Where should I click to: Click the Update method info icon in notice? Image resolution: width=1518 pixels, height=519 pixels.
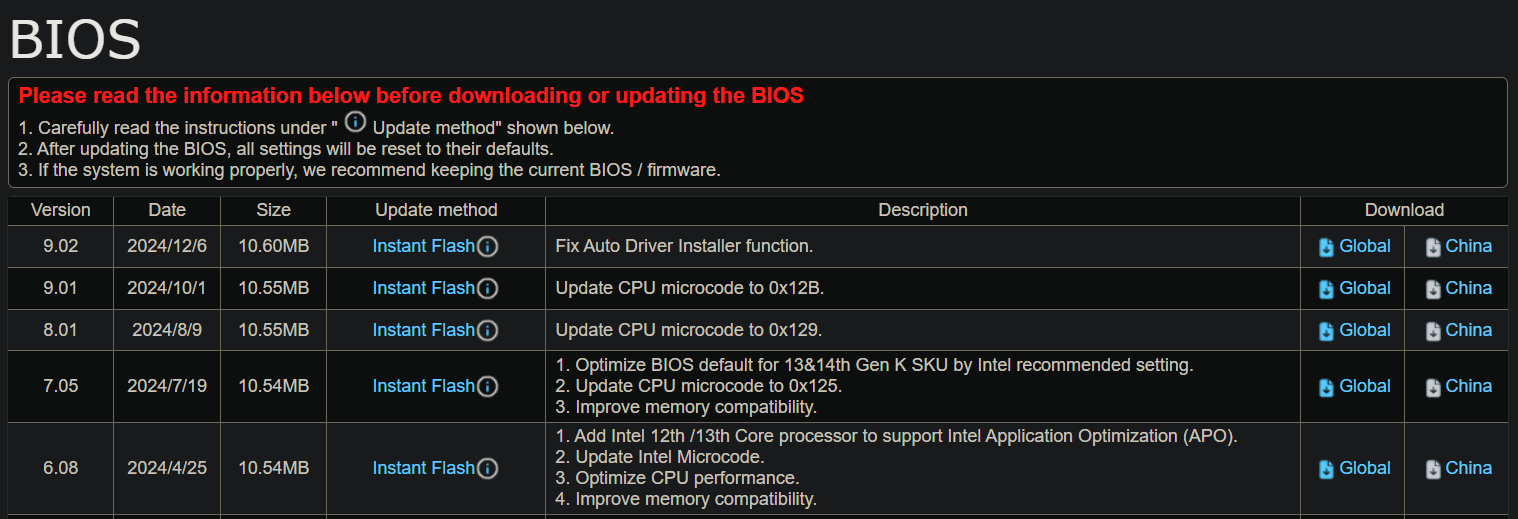click(x=355, y=123)
